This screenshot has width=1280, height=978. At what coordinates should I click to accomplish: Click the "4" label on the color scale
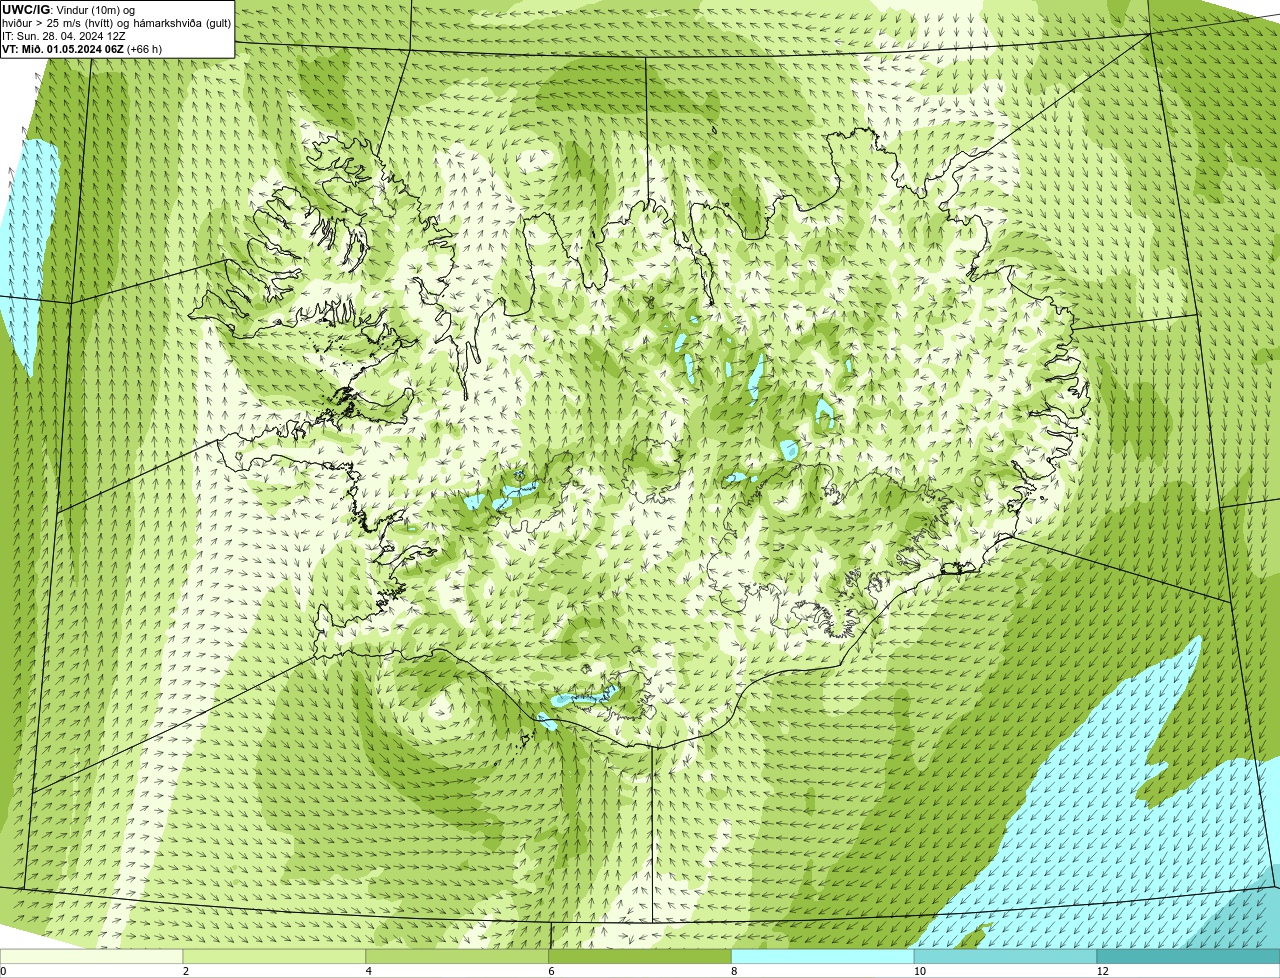tap(368, 971)
